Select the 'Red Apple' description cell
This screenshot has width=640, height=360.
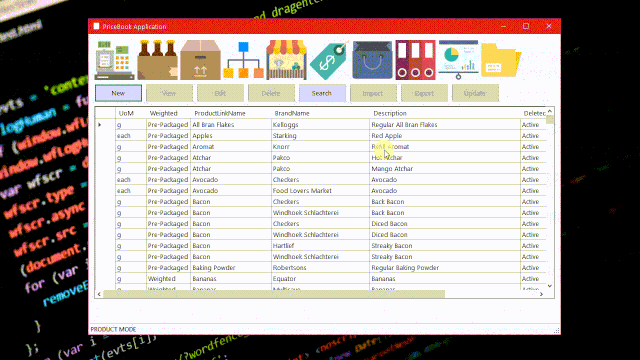445,136
